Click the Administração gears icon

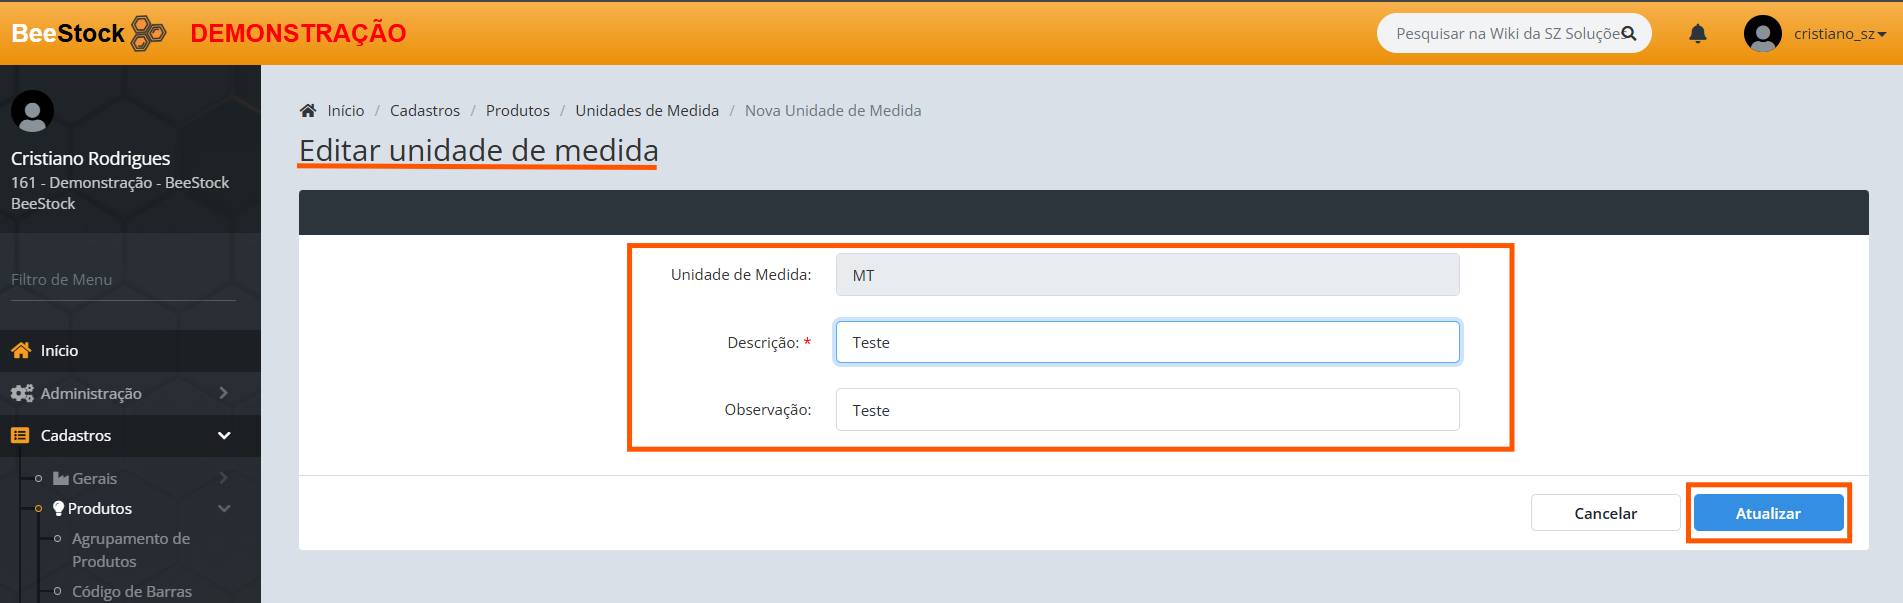click(x=22, y=393)
